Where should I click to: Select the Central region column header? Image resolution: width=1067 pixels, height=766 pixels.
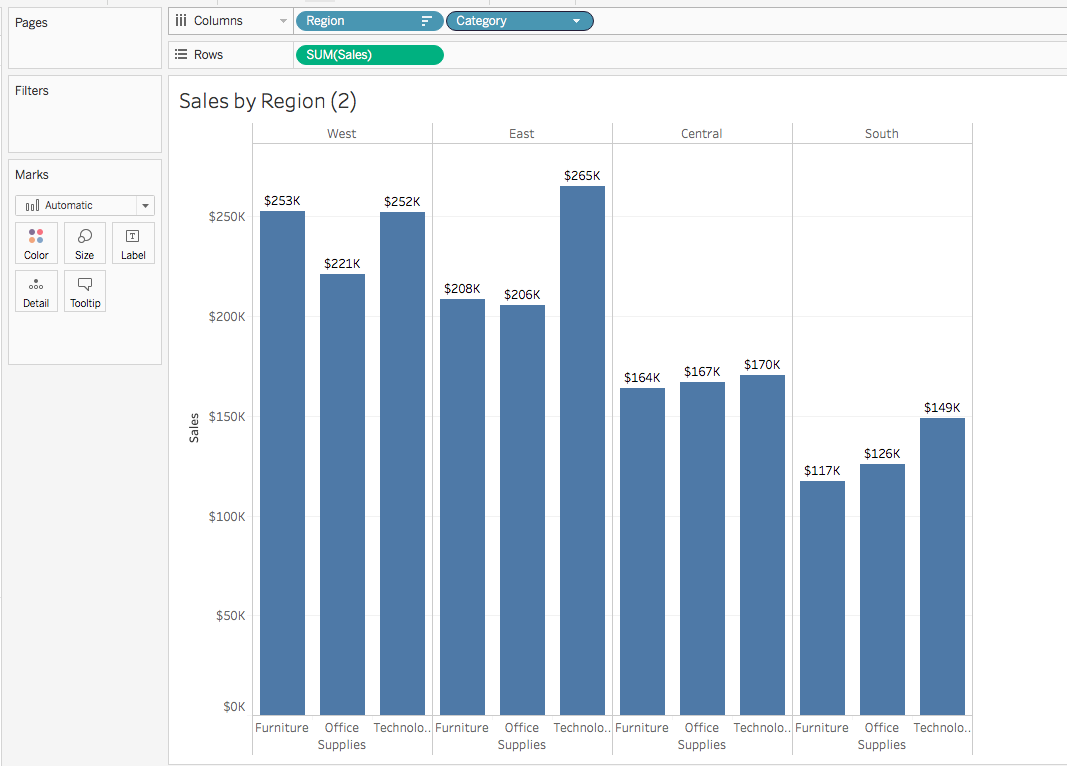point(702,133)
